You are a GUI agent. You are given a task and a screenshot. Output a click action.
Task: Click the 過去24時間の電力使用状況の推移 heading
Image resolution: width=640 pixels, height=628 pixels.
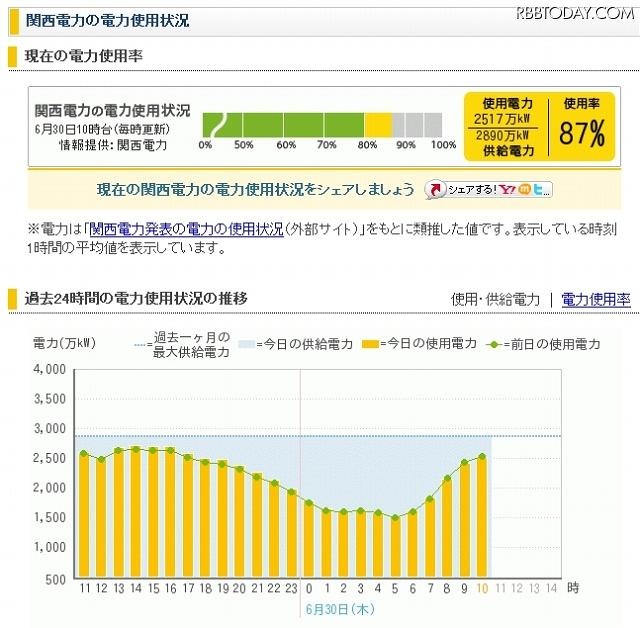pyautogui.click(x=136, y=298)
